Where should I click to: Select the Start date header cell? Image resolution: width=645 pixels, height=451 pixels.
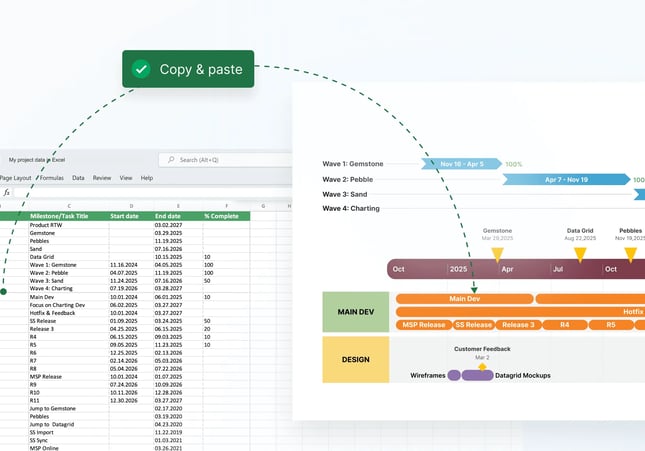131,216
